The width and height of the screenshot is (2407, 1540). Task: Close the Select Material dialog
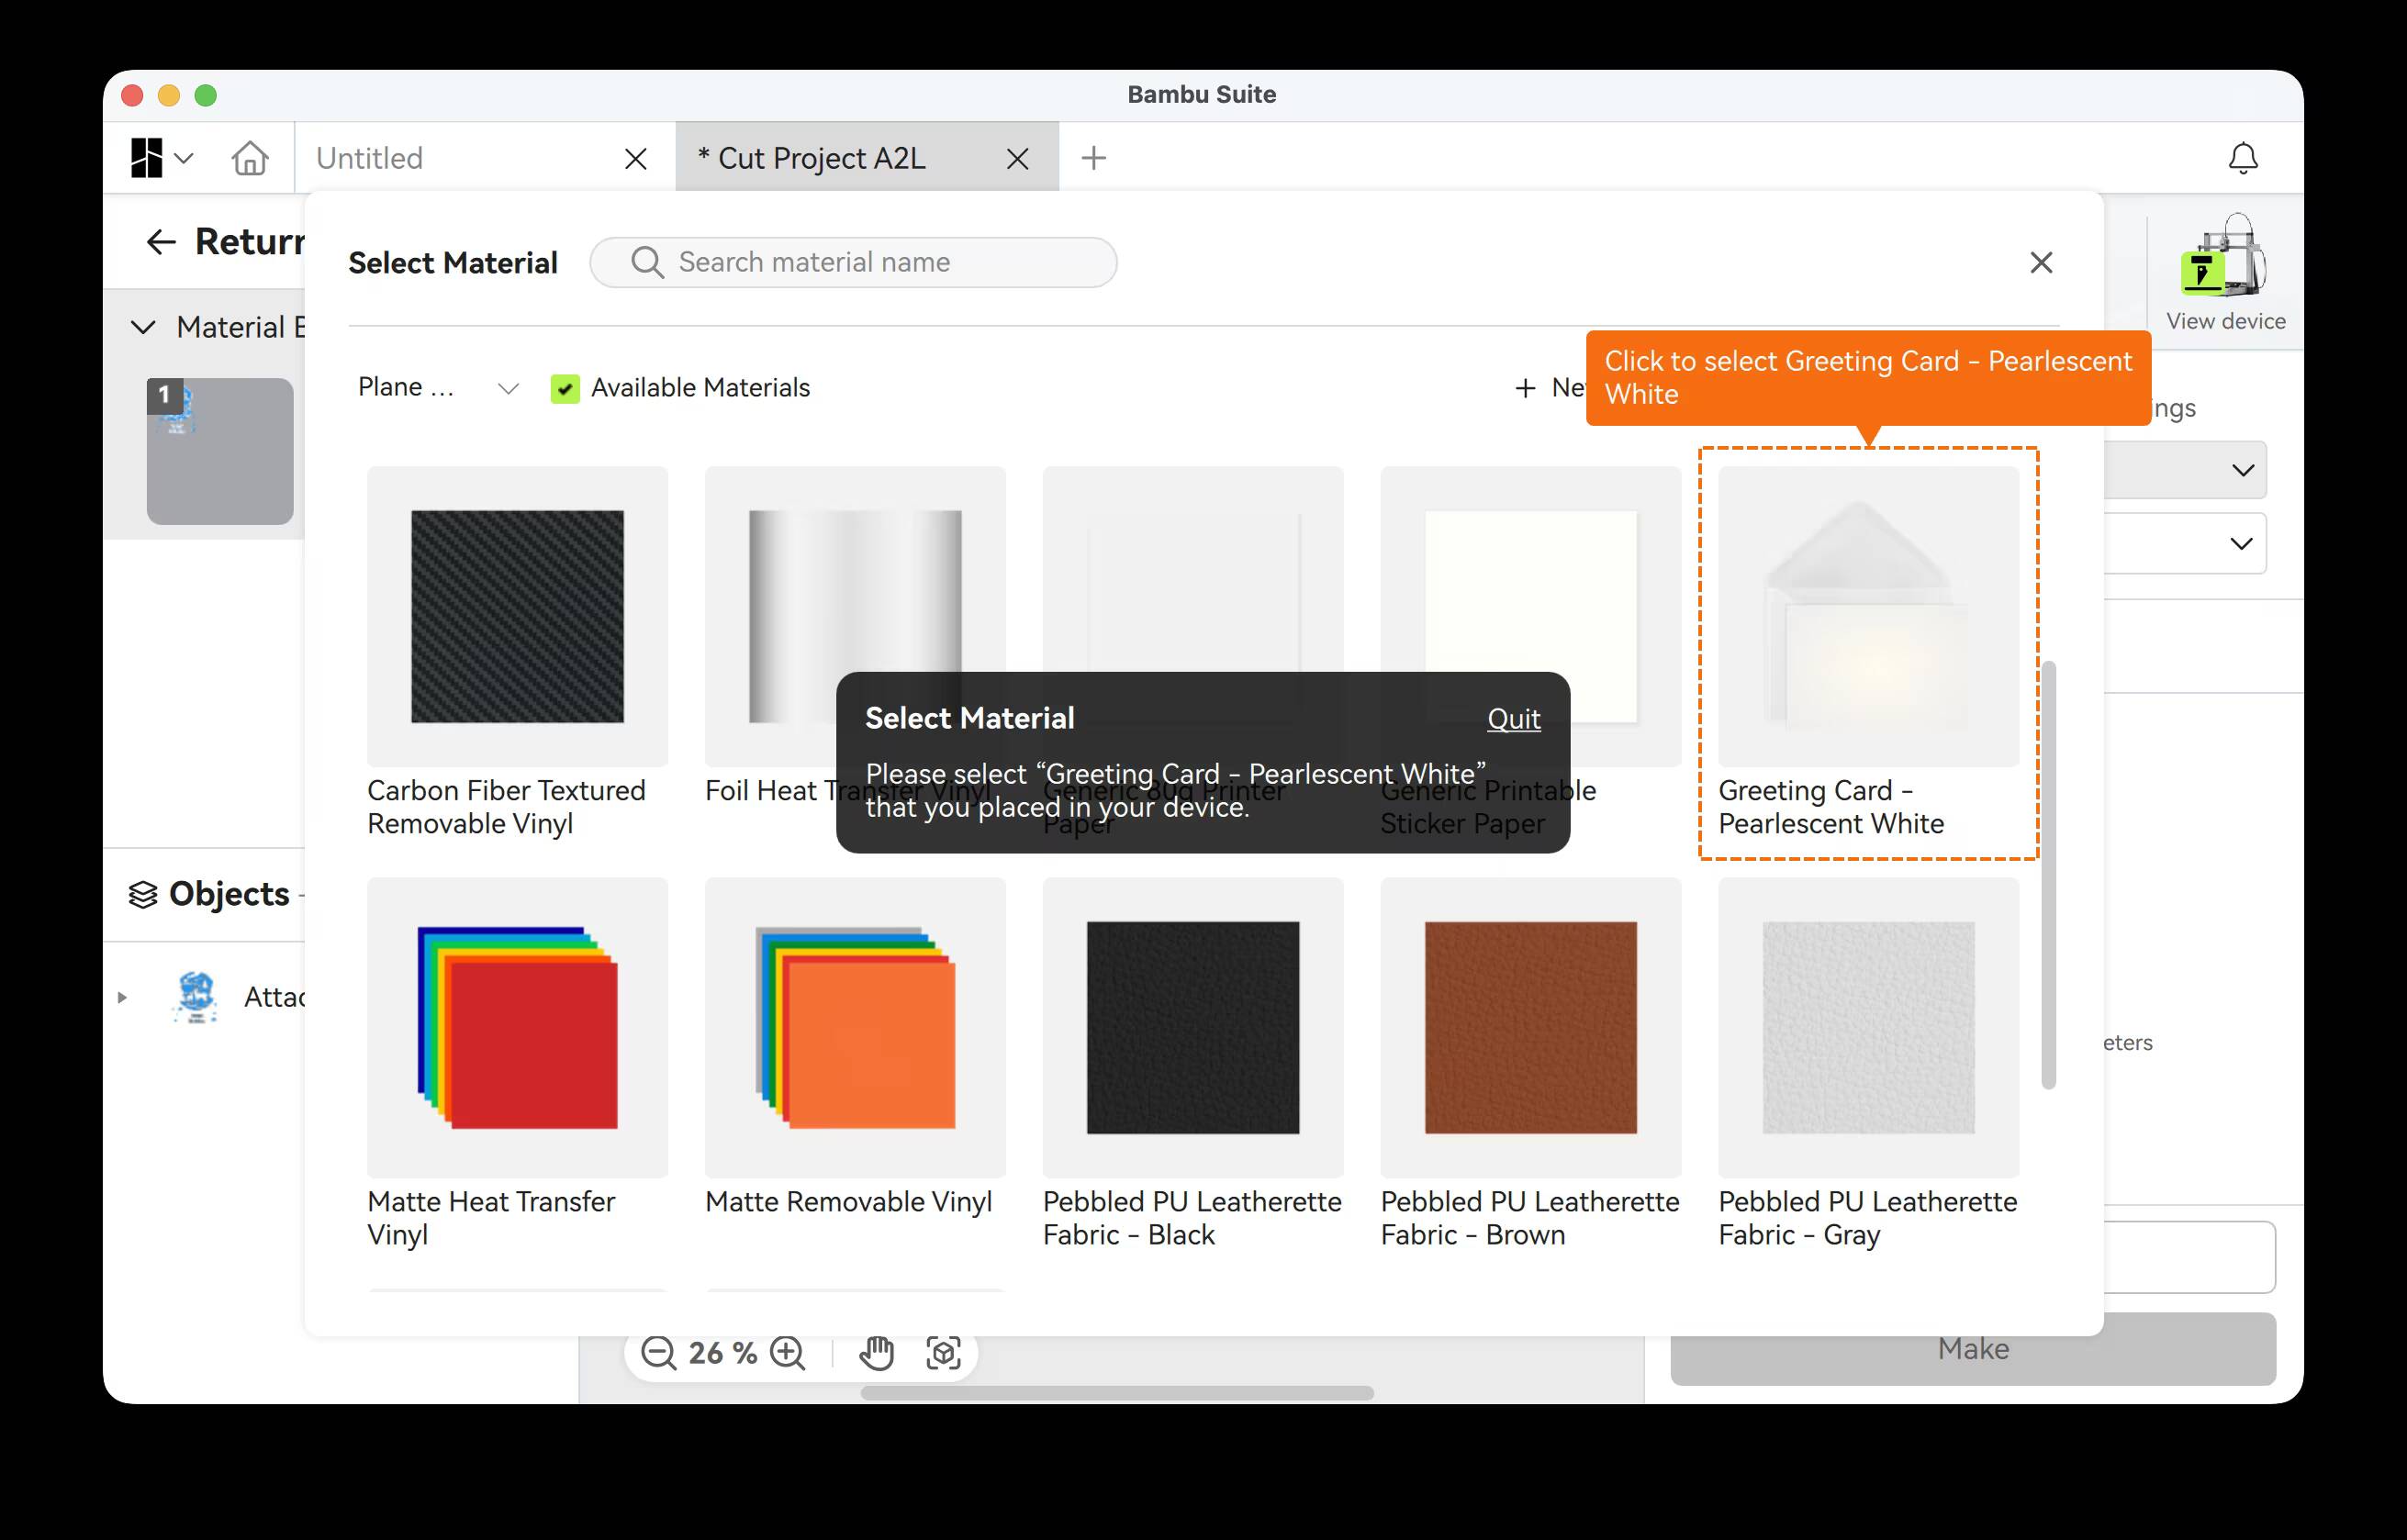(x=2041, y=262)
